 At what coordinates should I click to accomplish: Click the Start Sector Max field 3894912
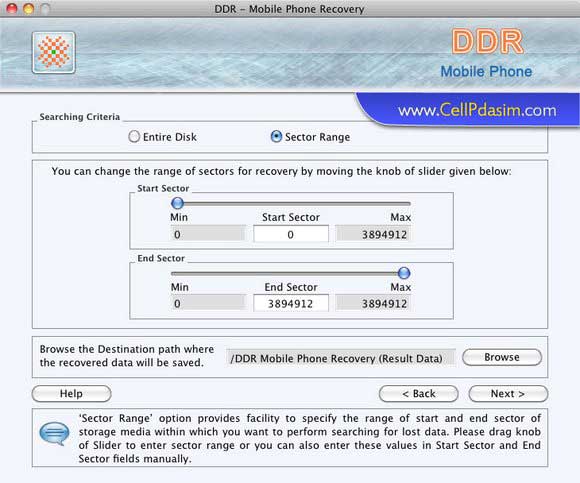373,234
